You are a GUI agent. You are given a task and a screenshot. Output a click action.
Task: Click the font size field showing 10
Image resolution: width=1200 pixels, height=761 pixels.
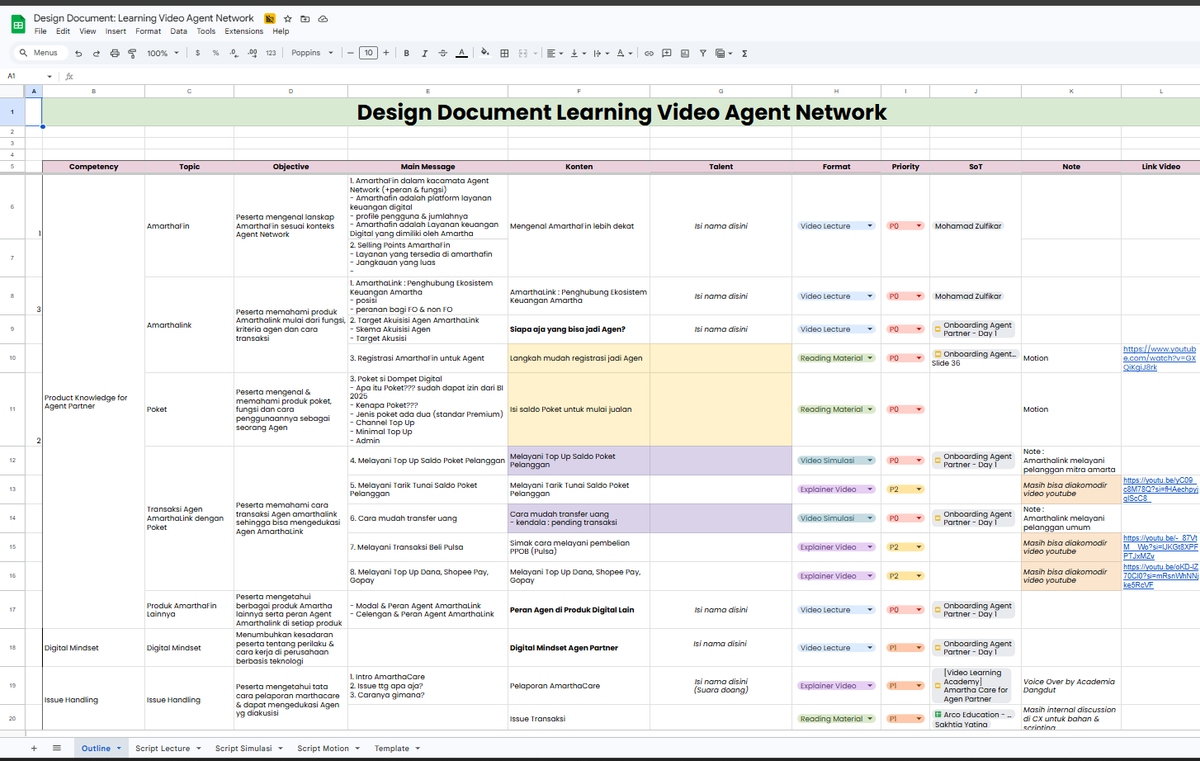368,53
